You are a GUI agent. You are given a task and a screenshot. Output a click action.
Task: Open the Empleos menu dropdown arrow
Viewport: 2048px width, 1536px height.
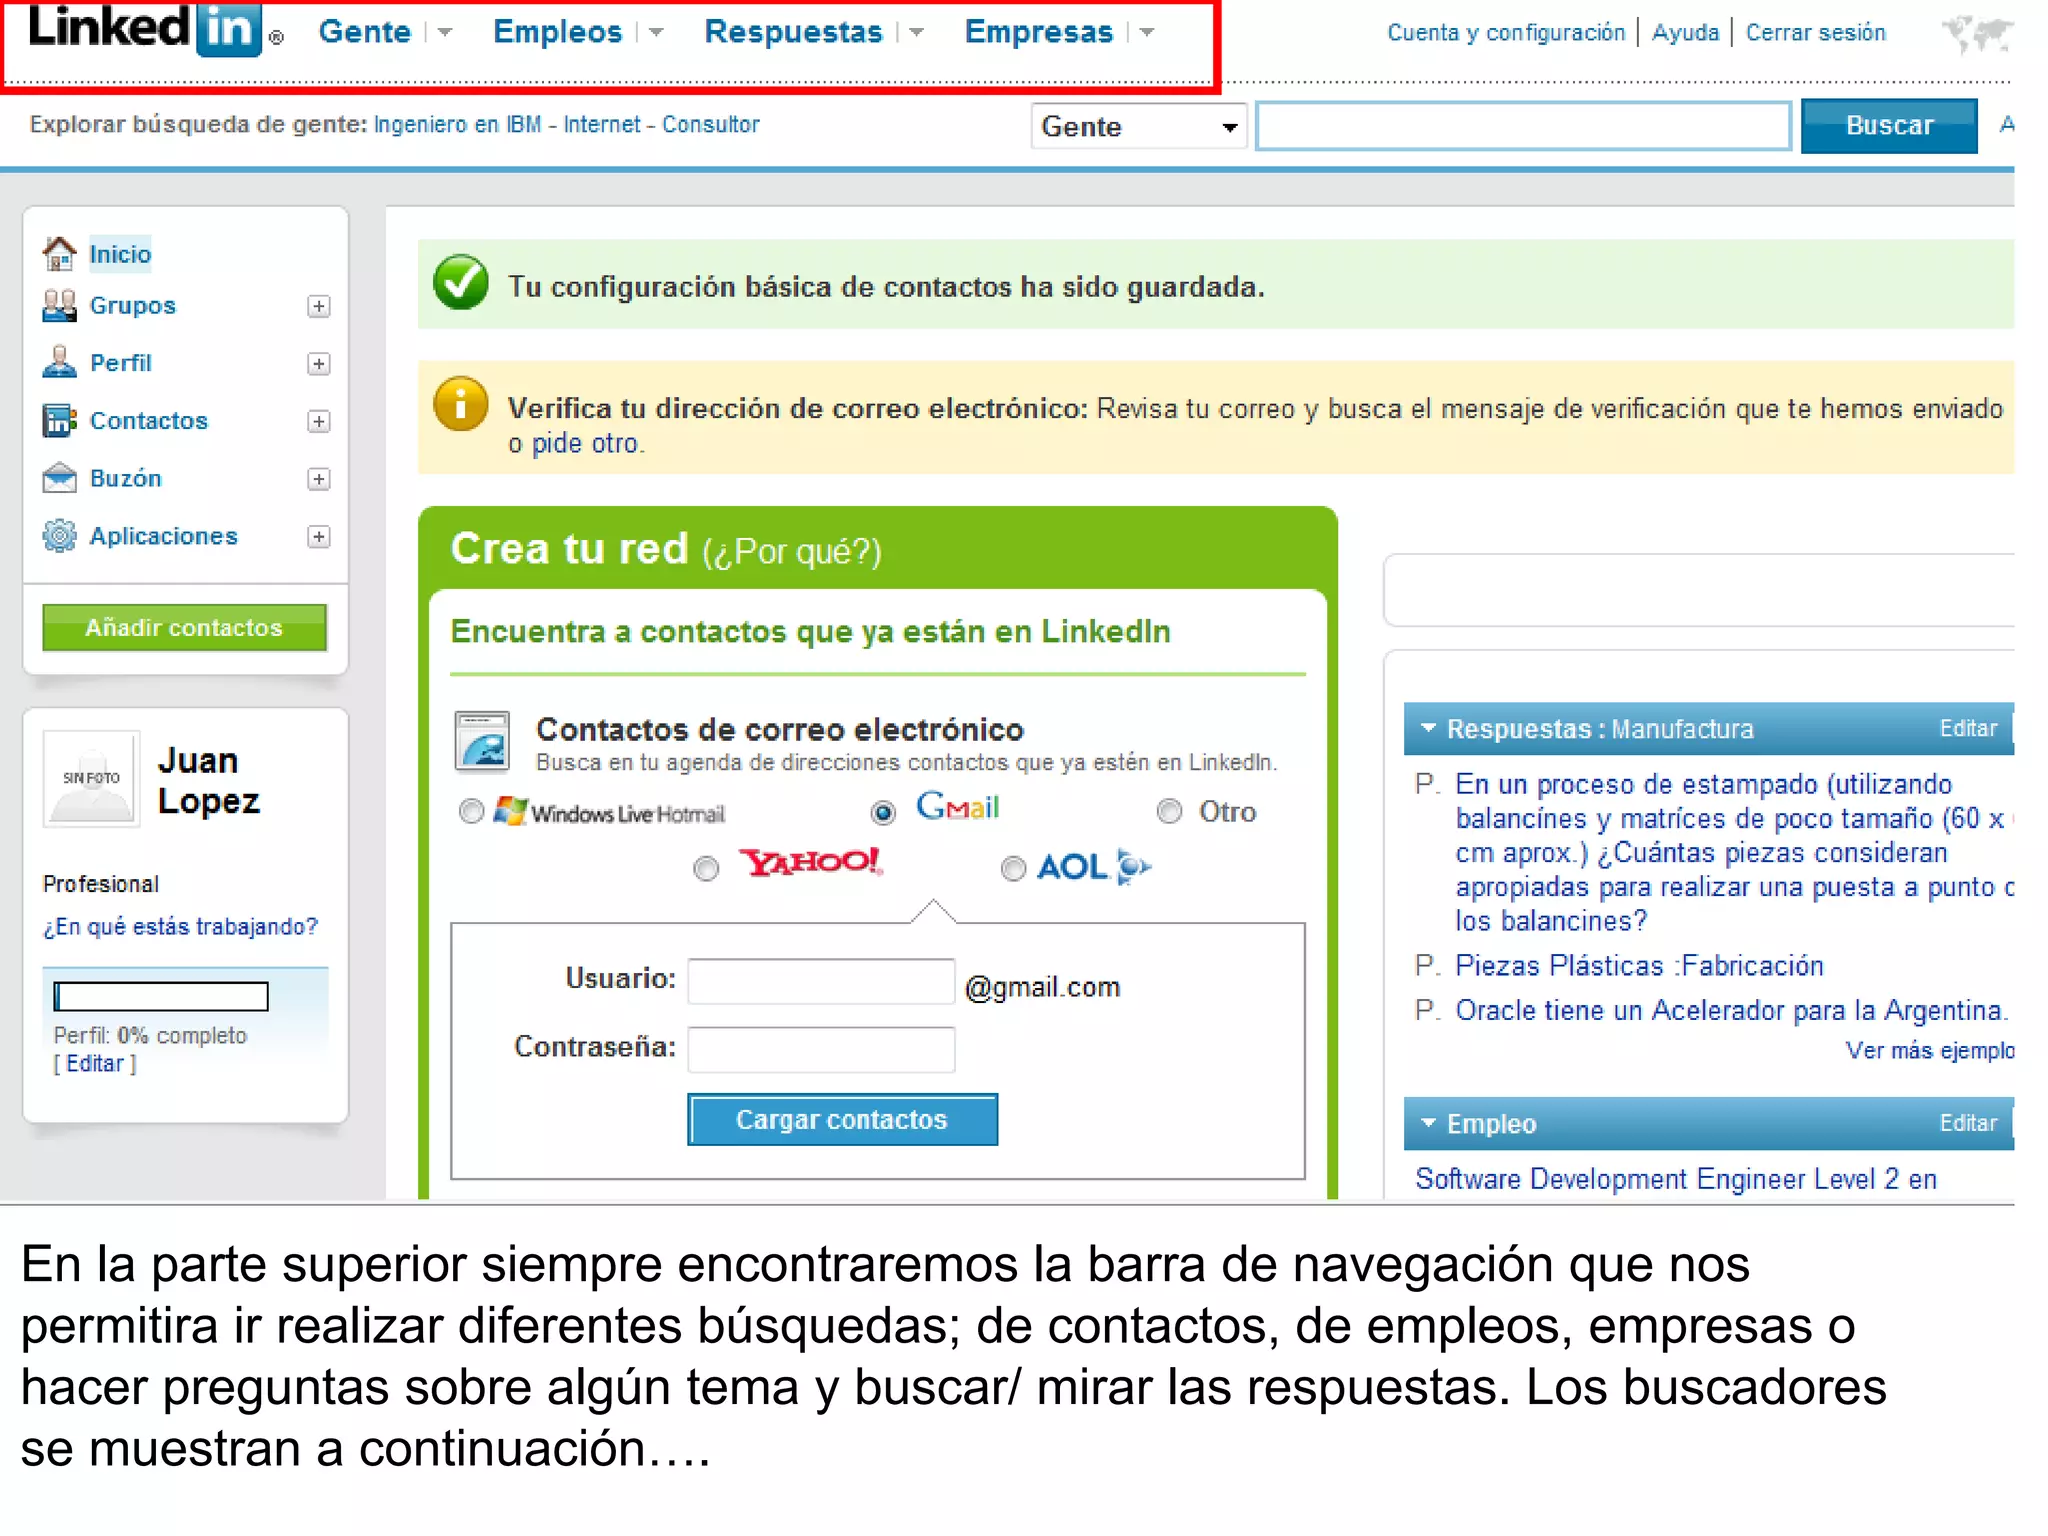pyautogui.click(x=656, y=33)
